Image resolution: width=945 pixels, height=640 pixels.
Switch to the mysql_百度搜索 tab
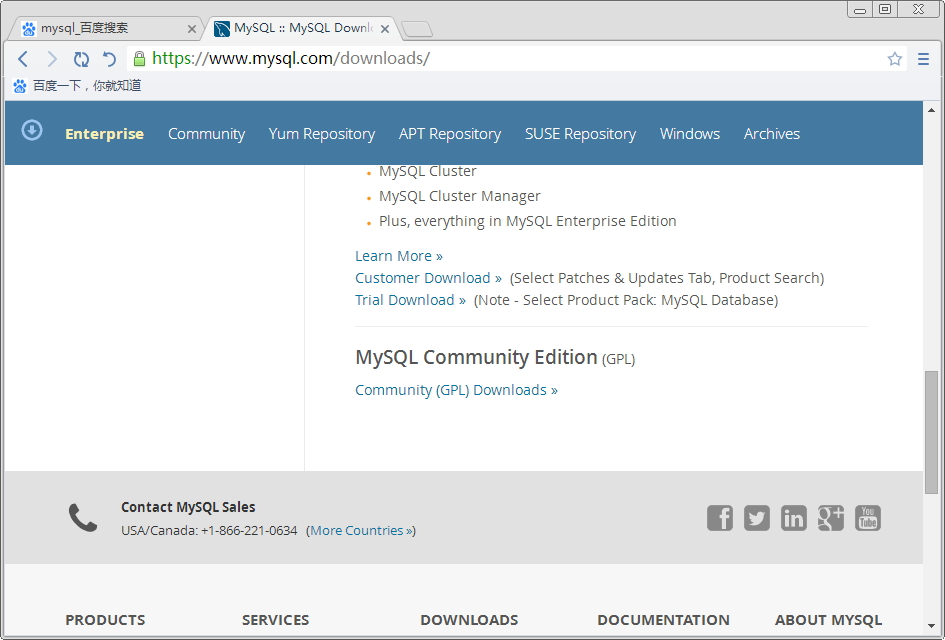click(105, 28)
